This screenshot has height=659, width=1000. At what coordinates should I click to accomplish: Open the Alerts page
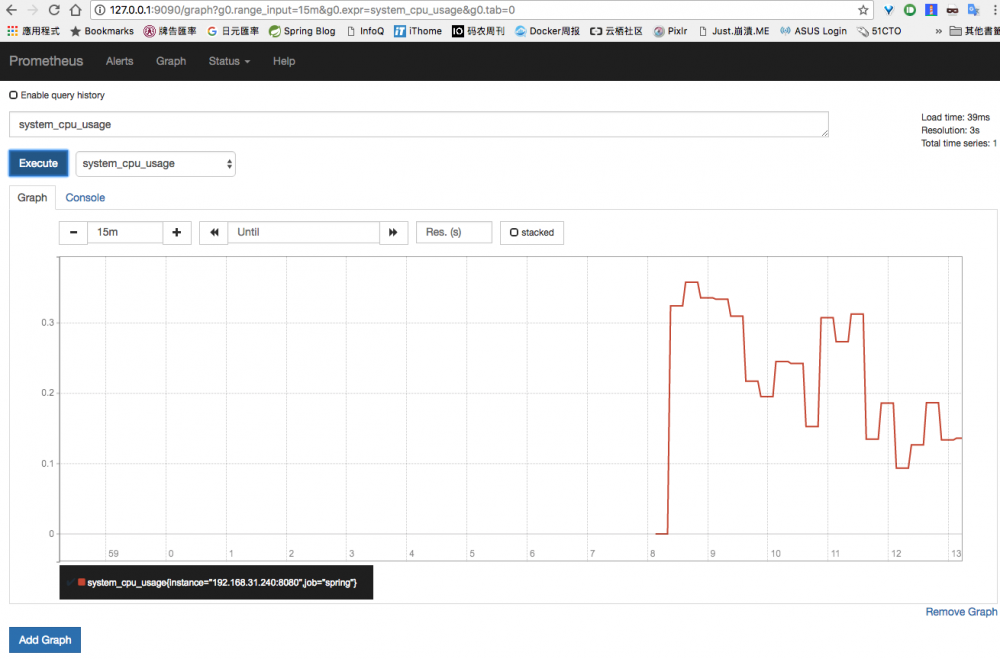(119, 61)
